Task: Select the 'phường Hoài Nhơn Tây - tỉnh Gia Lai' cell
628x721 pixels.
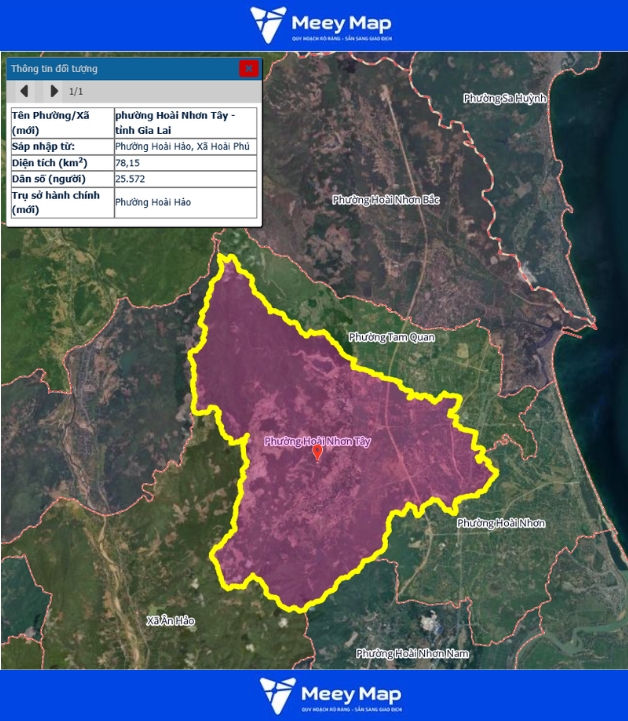Action: [x=185, y=123]
